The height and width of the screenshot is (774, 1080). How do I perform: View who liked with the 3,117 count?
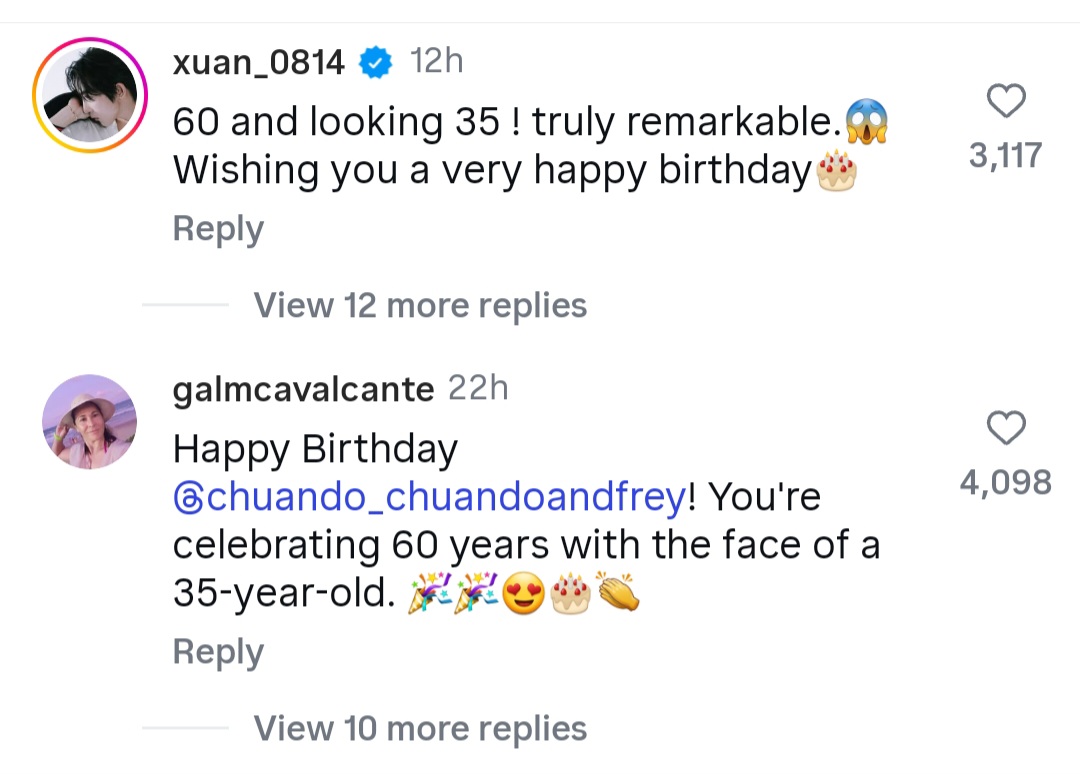pyautogui.click(x=1006, y=155)
